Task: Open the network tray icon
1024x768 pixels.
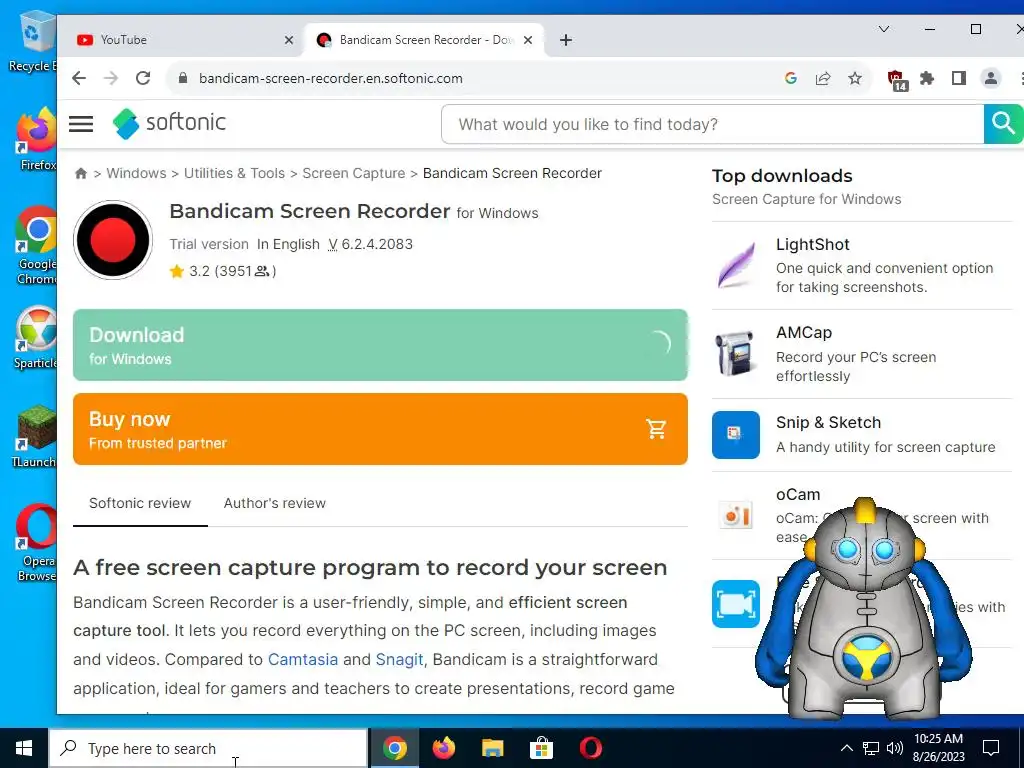Action: (x=871, y=748)
